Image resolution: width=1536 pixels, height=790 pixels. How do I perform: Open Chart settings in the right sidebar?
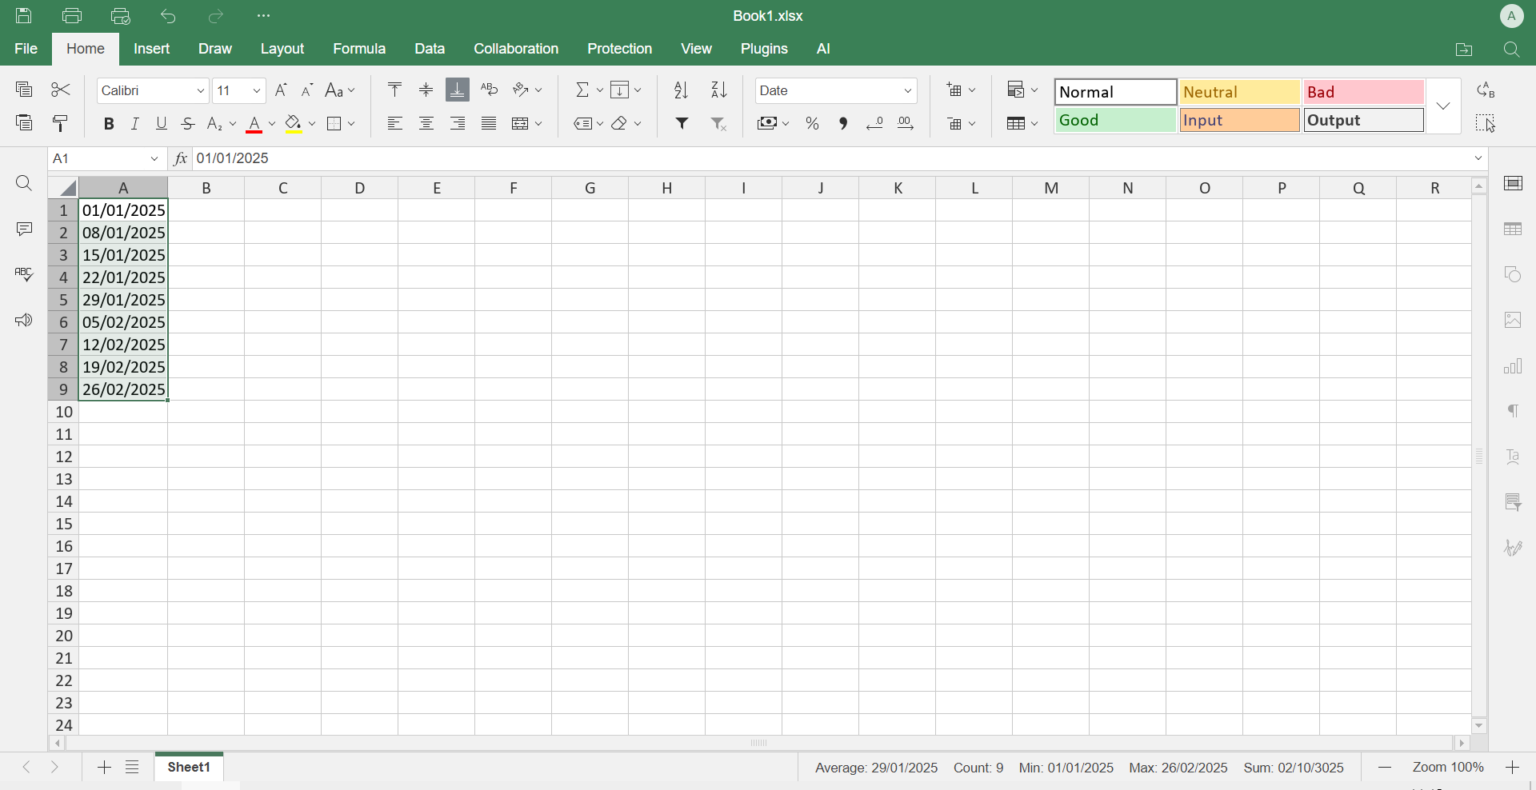click(x=1512, y=366)
